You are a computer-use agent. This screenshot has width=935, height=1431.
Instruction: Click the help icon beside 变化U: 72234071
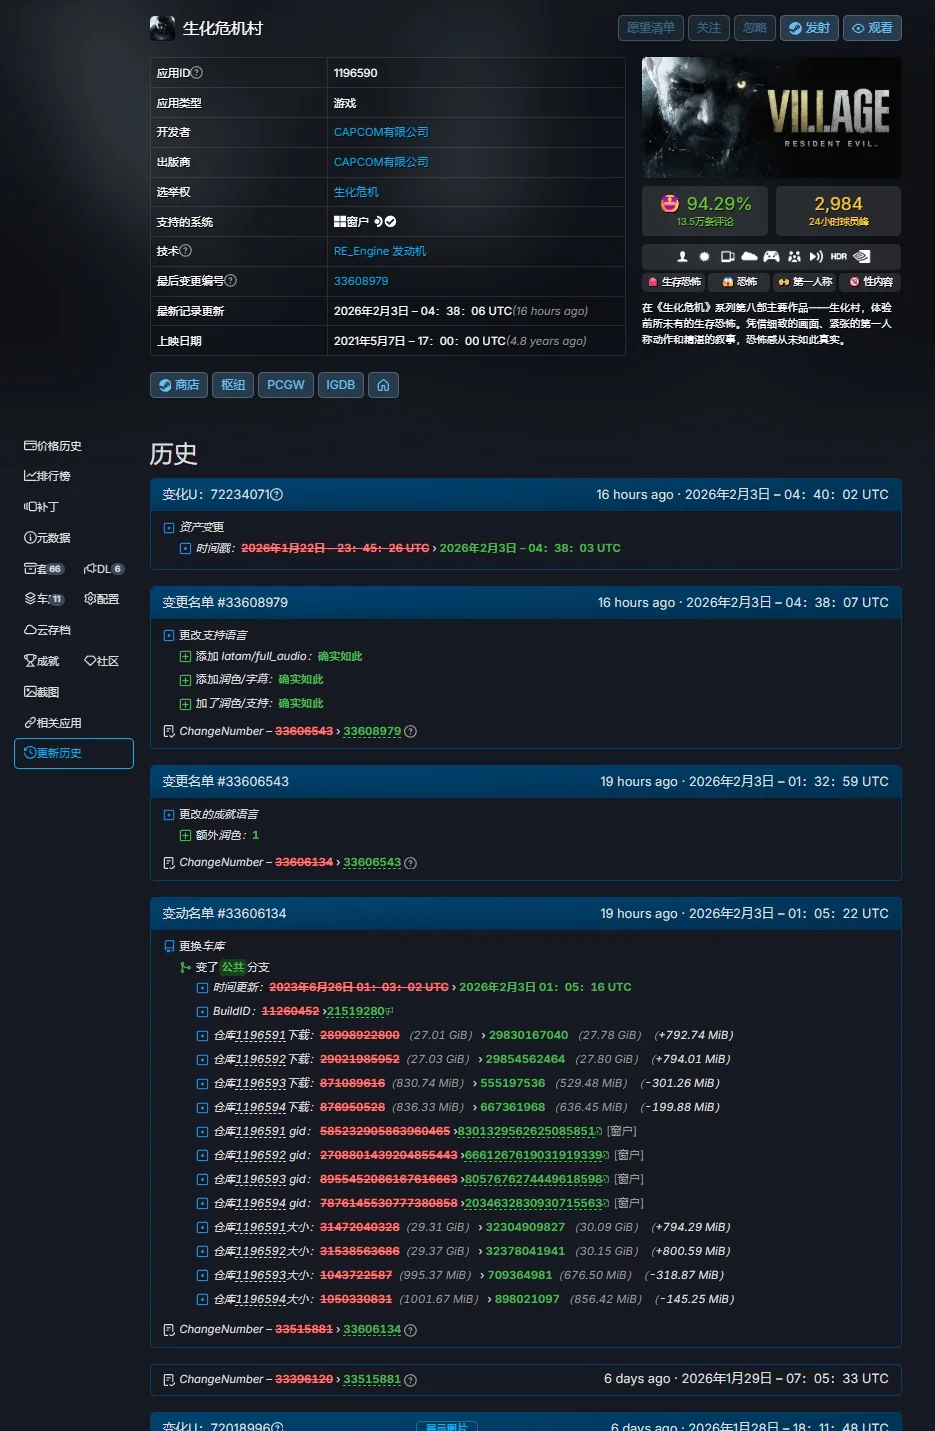coord(277,495)
